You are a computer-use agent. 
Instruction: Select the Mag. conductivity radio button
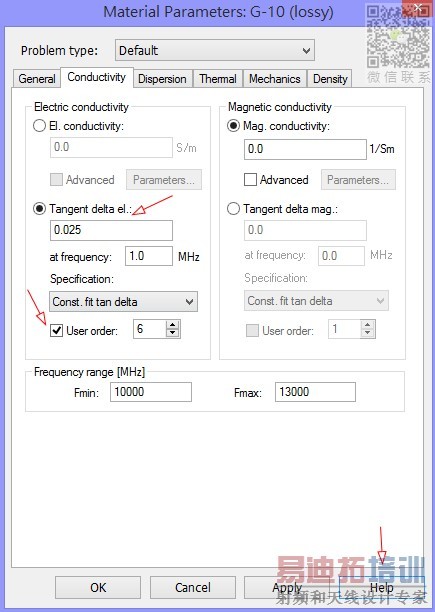233,126
